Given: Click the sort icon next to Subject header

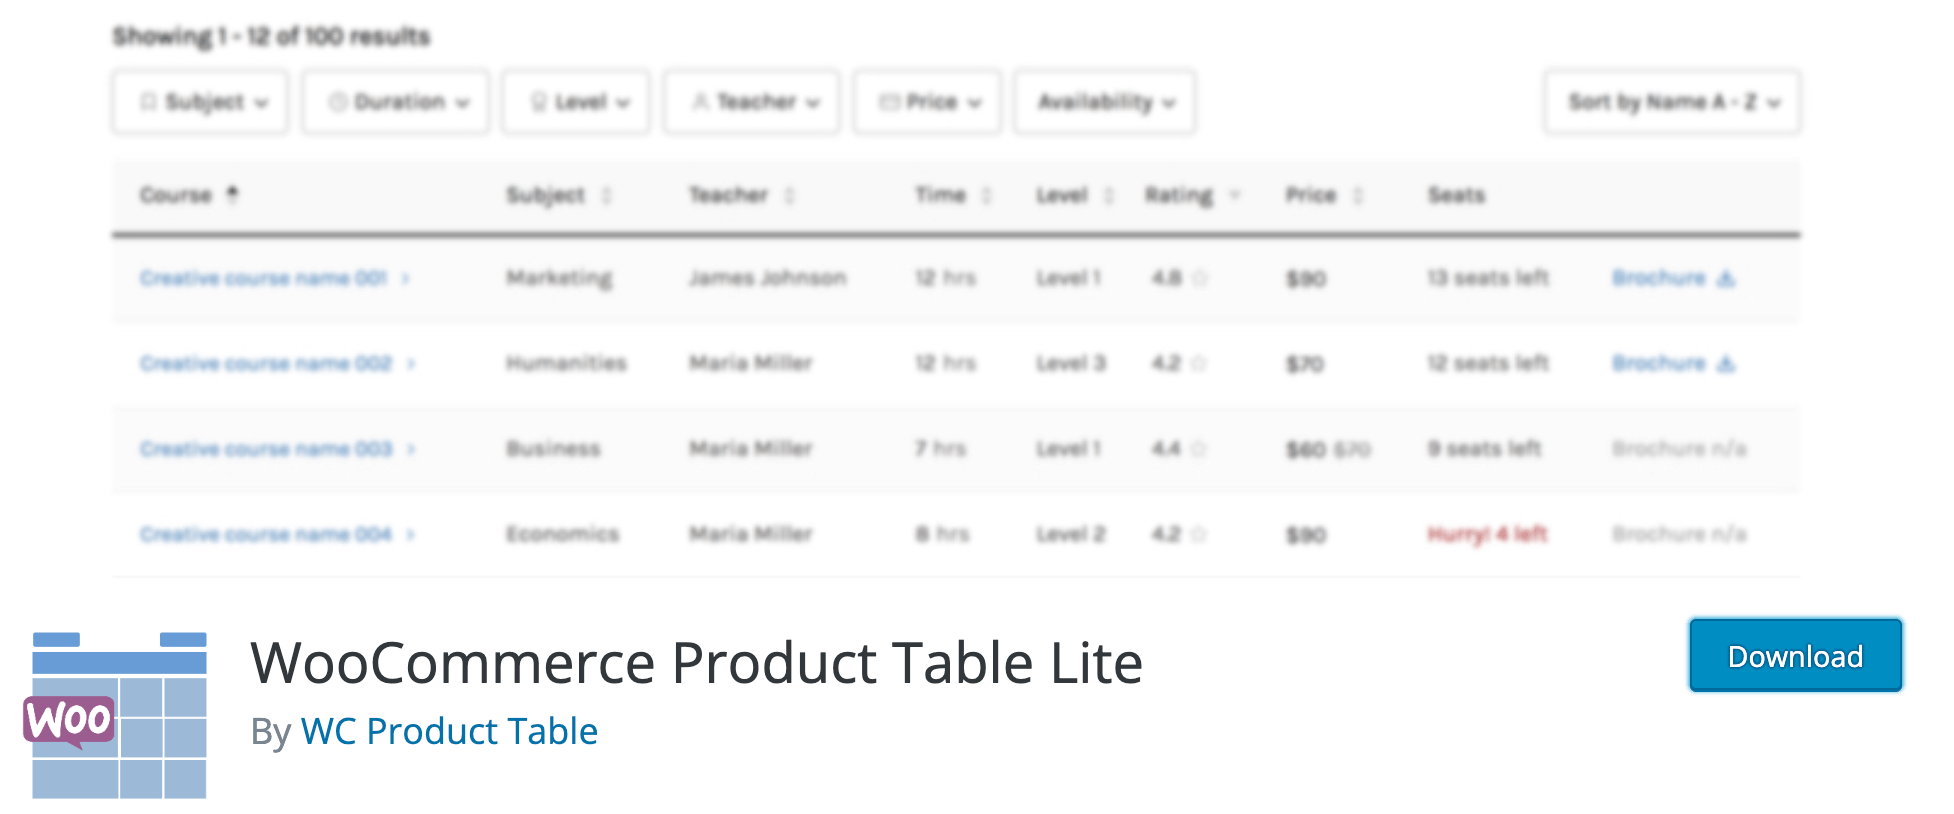Looking at the screenshot, I should [606, 196].
